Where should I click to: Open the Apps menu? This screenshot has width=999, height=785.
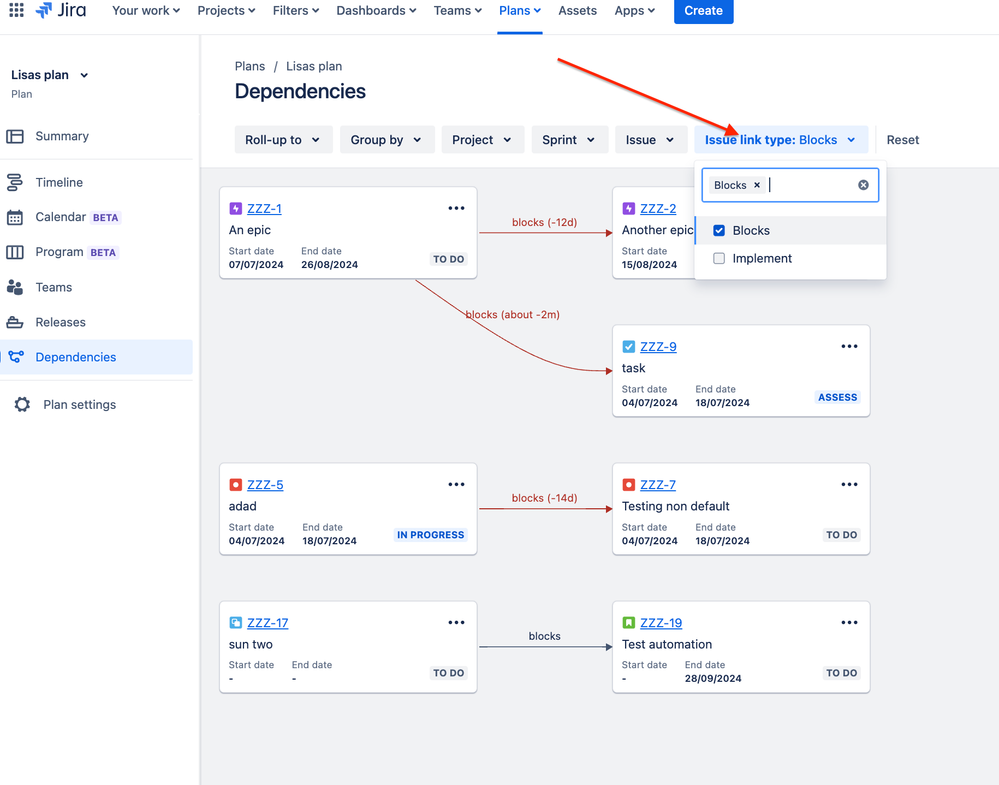[635, 10]
